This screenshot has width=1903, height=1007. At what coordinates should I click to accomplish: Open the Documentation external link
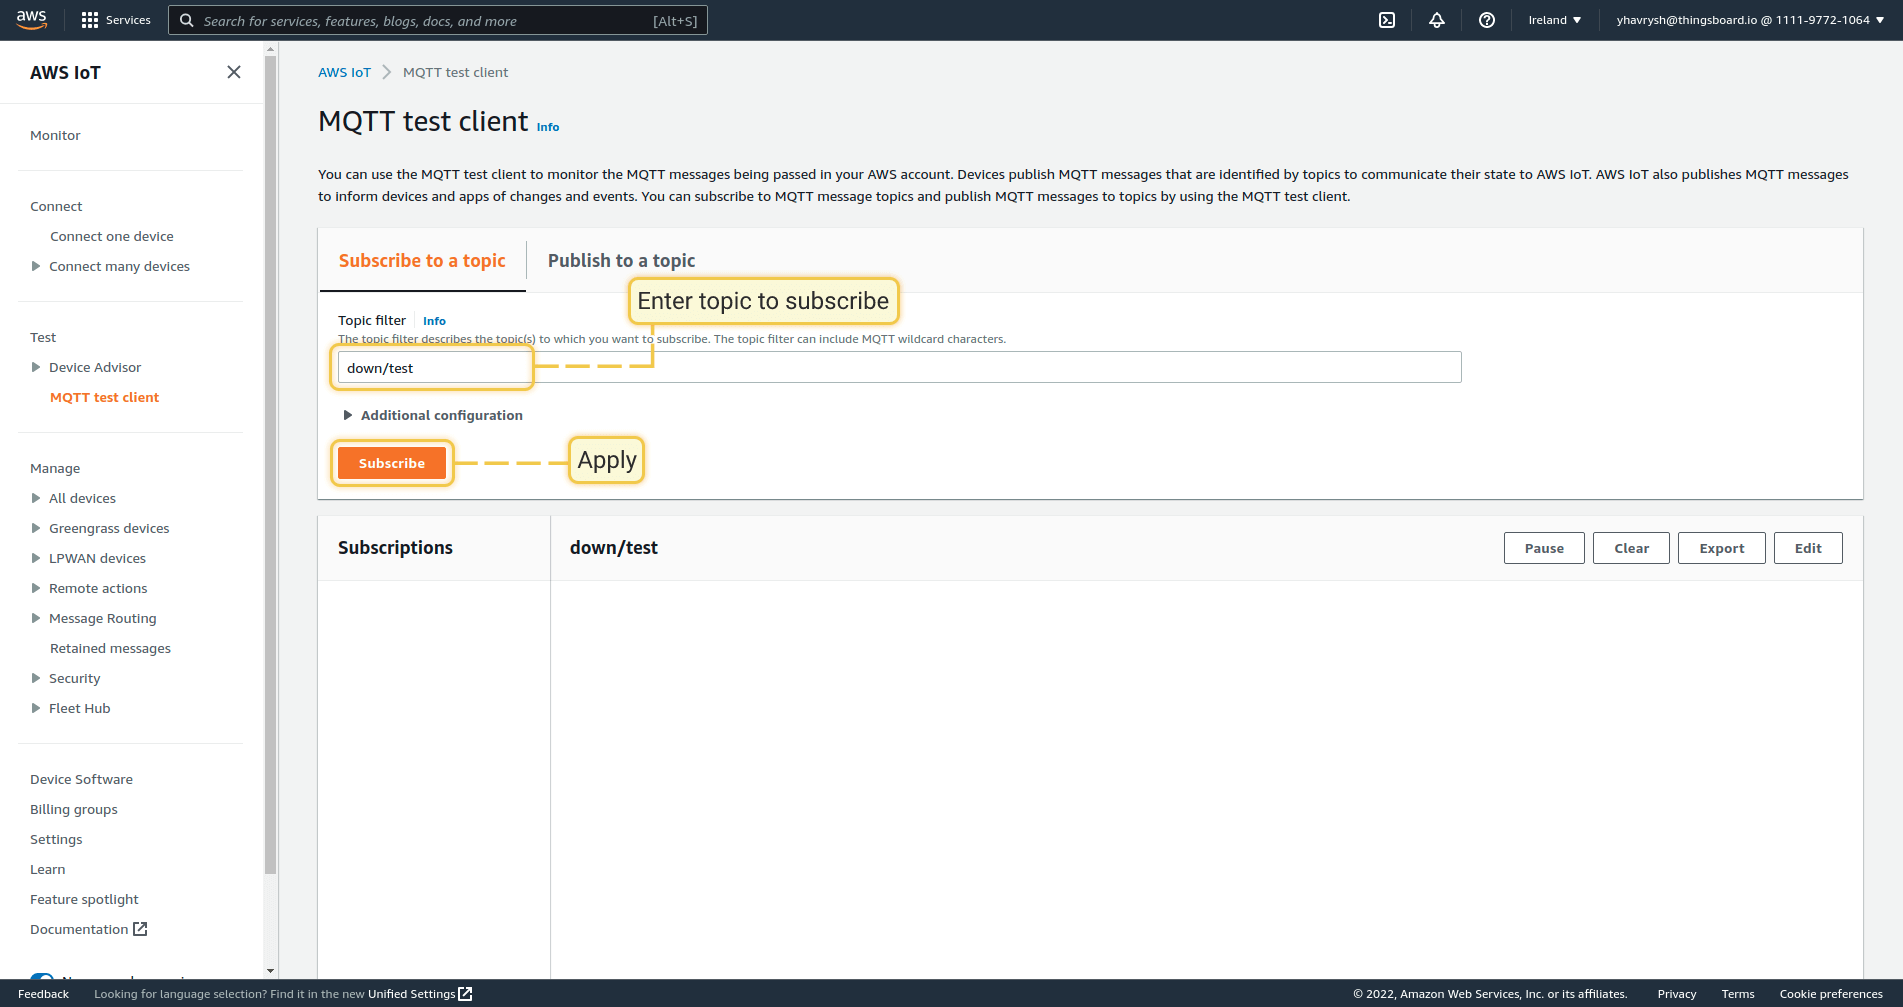88,929
